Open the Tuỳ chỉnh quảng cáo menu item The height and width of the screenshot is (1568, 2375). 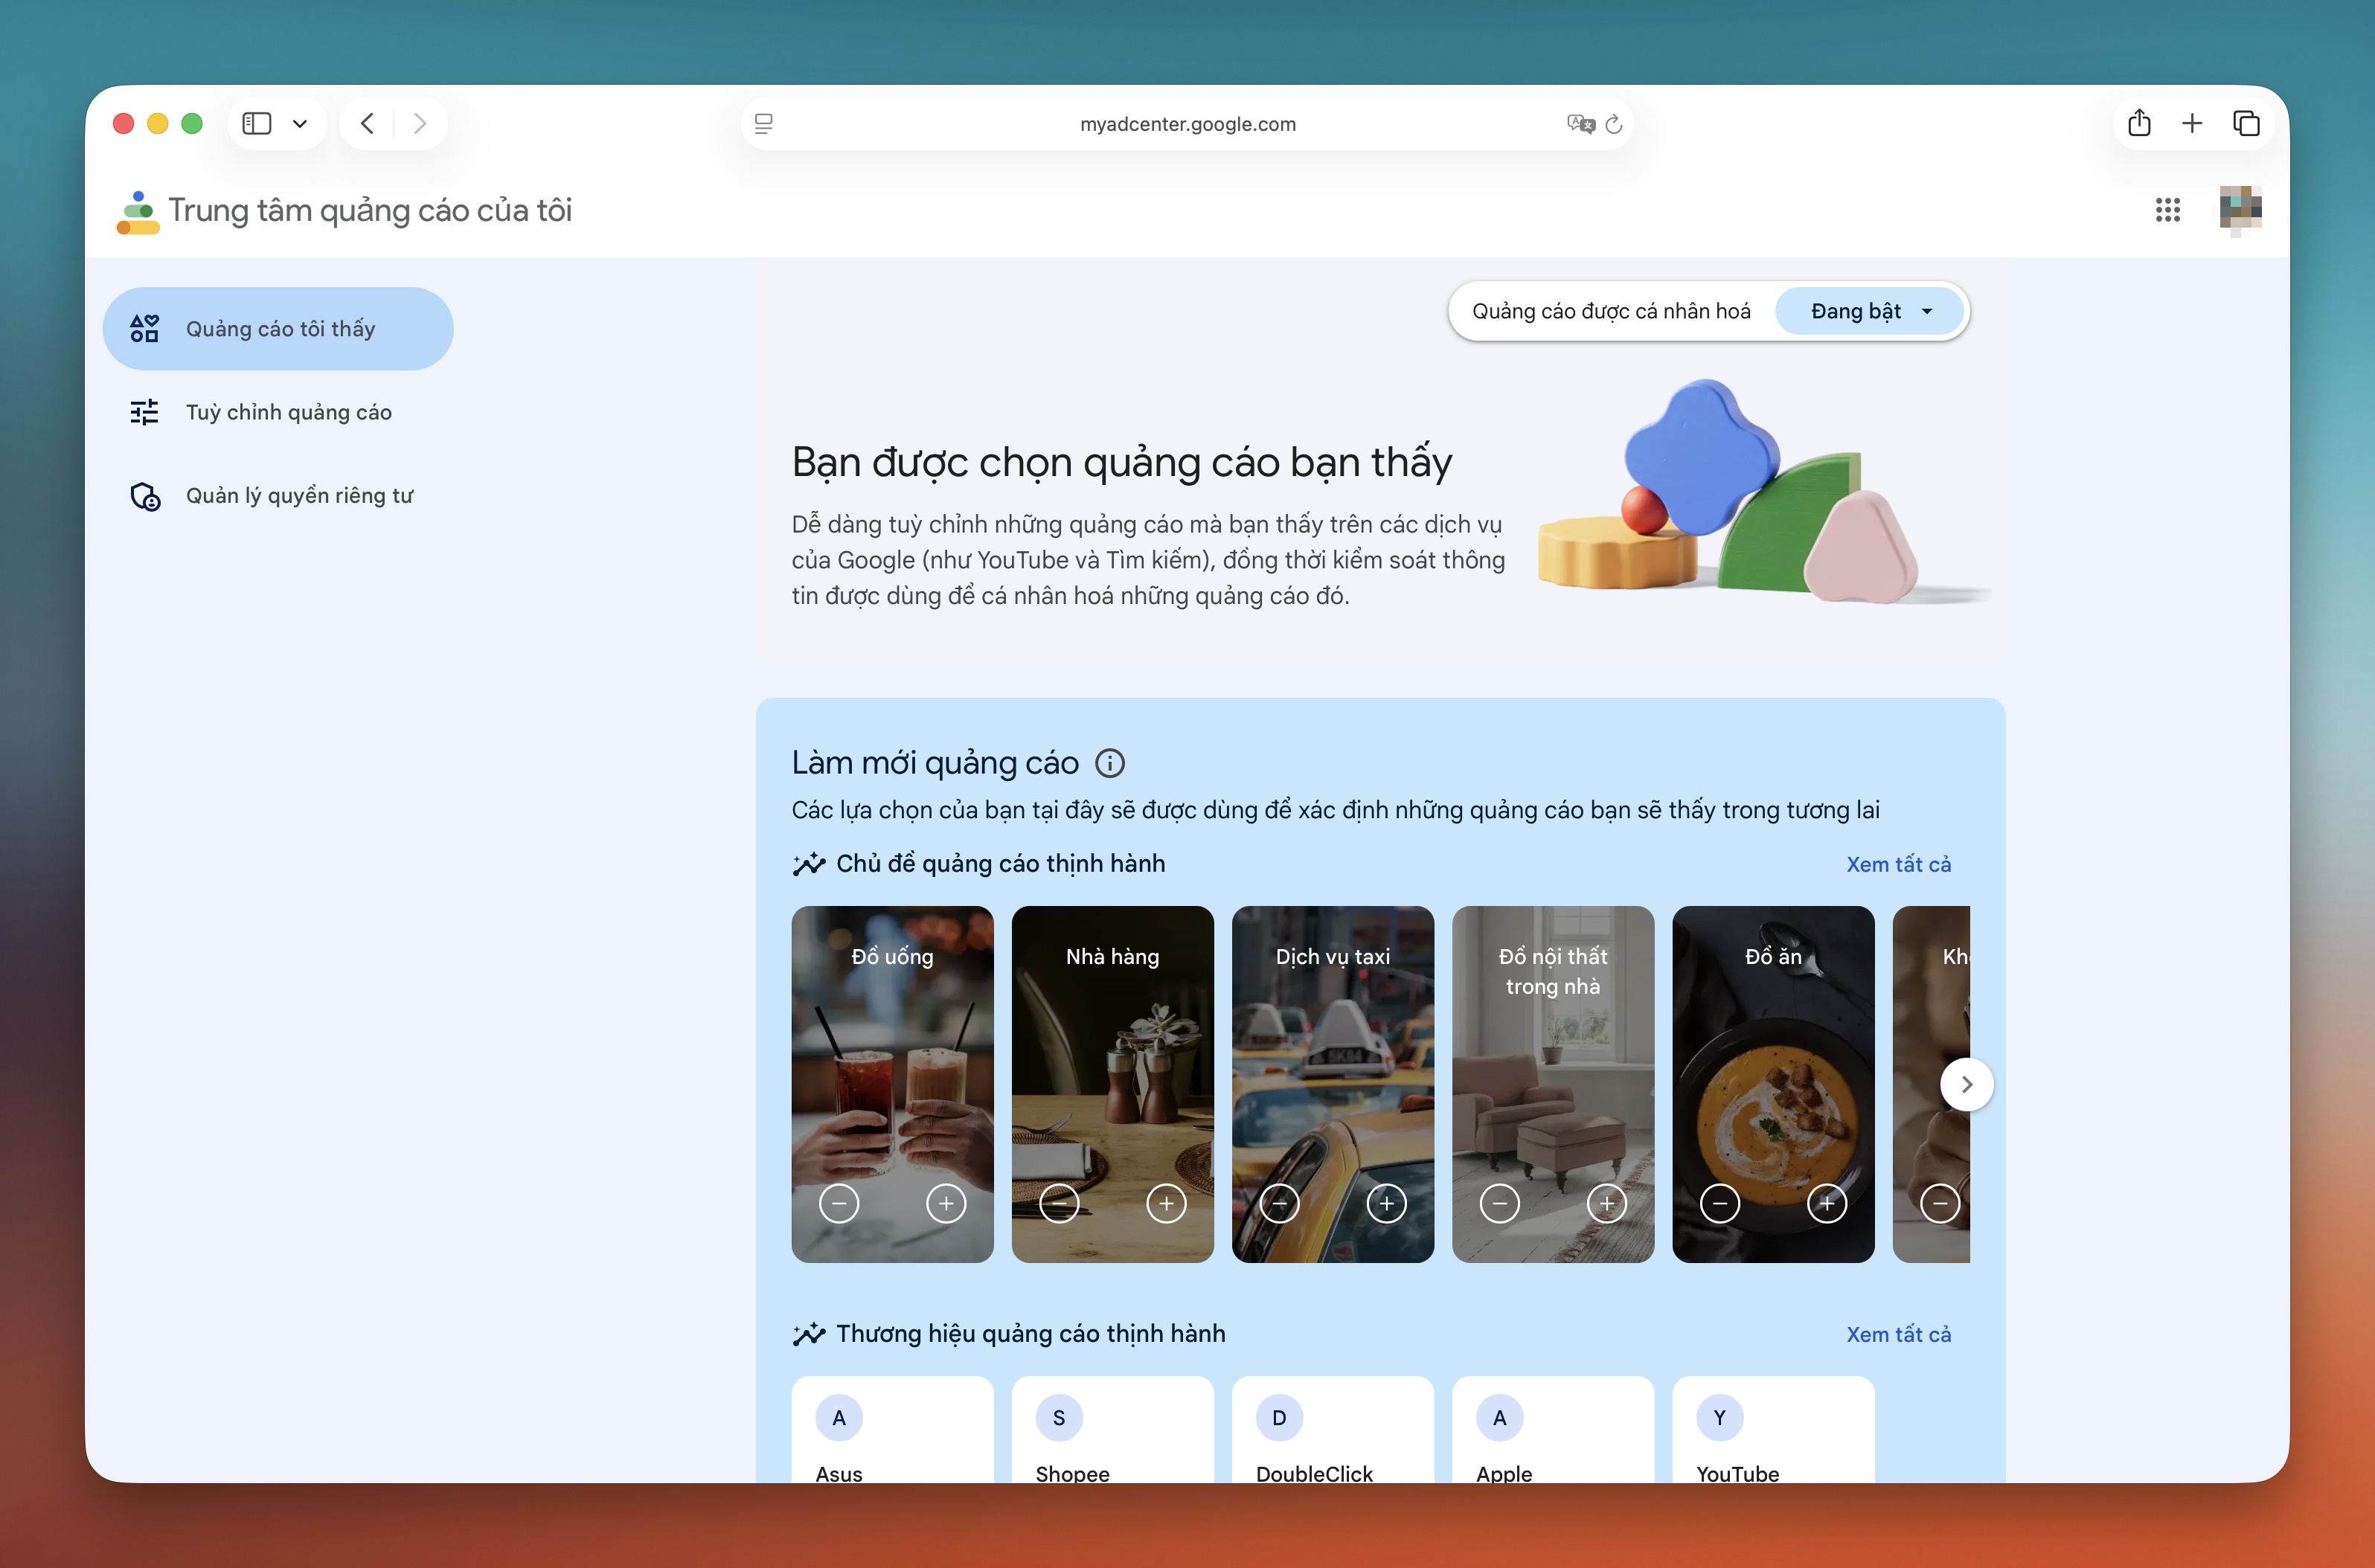pos(288,412)
